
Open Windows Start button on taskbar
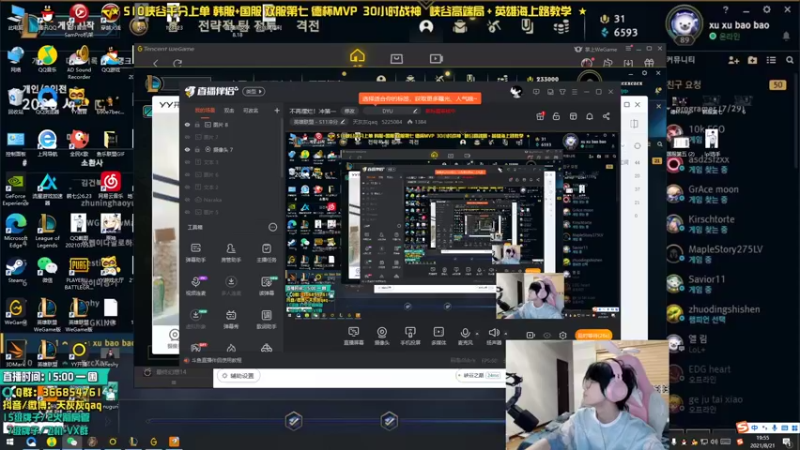tap(10, 441)
